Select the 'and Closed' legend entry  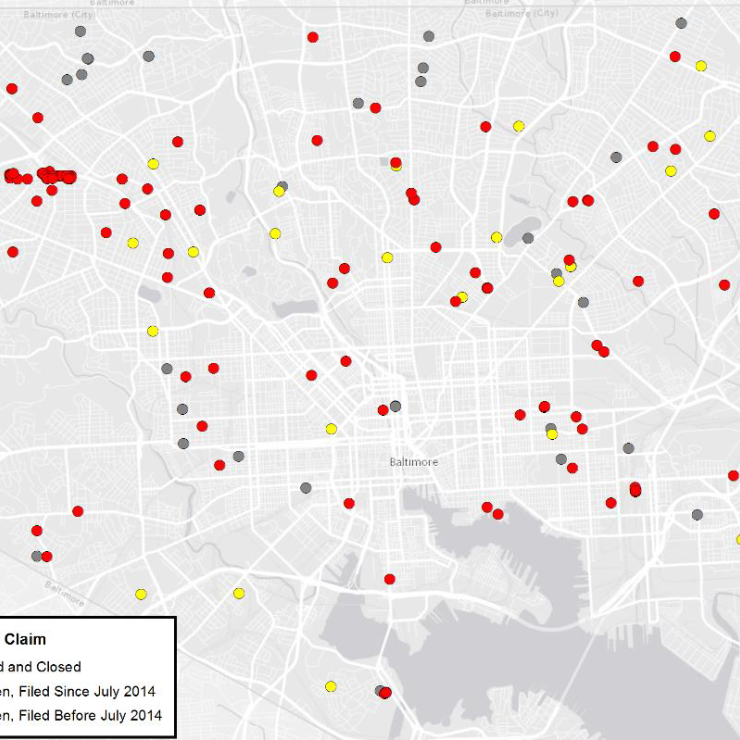pyautogui.click(x=40, y=666)
